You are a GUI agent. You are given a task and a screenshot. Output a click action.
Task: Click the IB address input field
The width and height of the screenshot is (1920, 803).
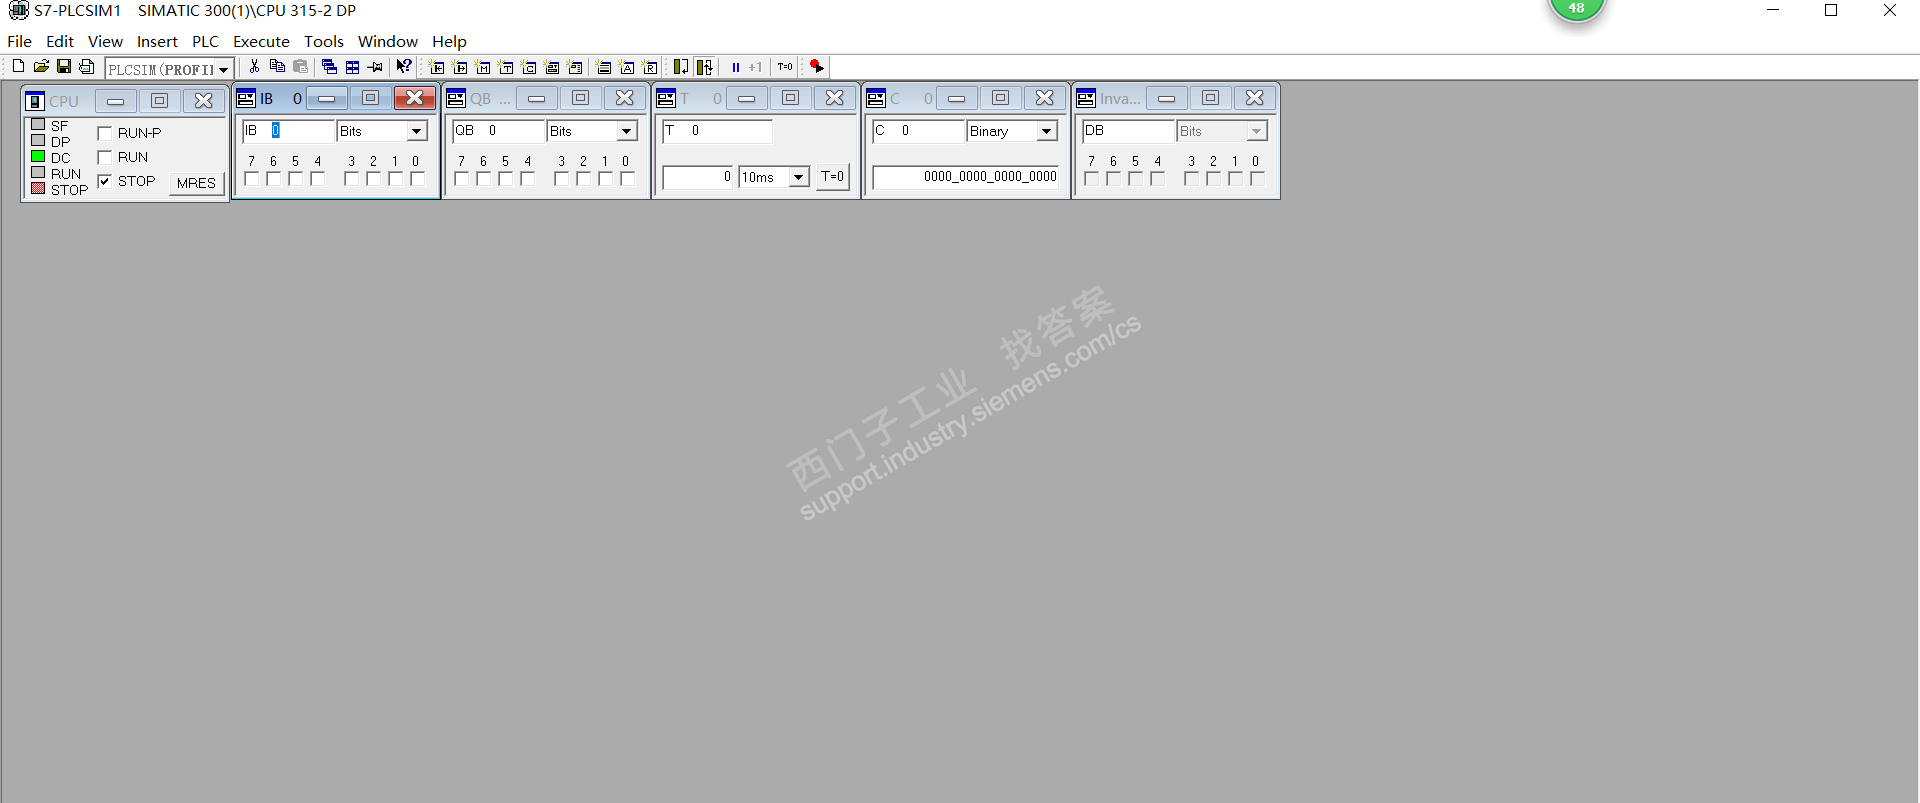coord(288,131)
